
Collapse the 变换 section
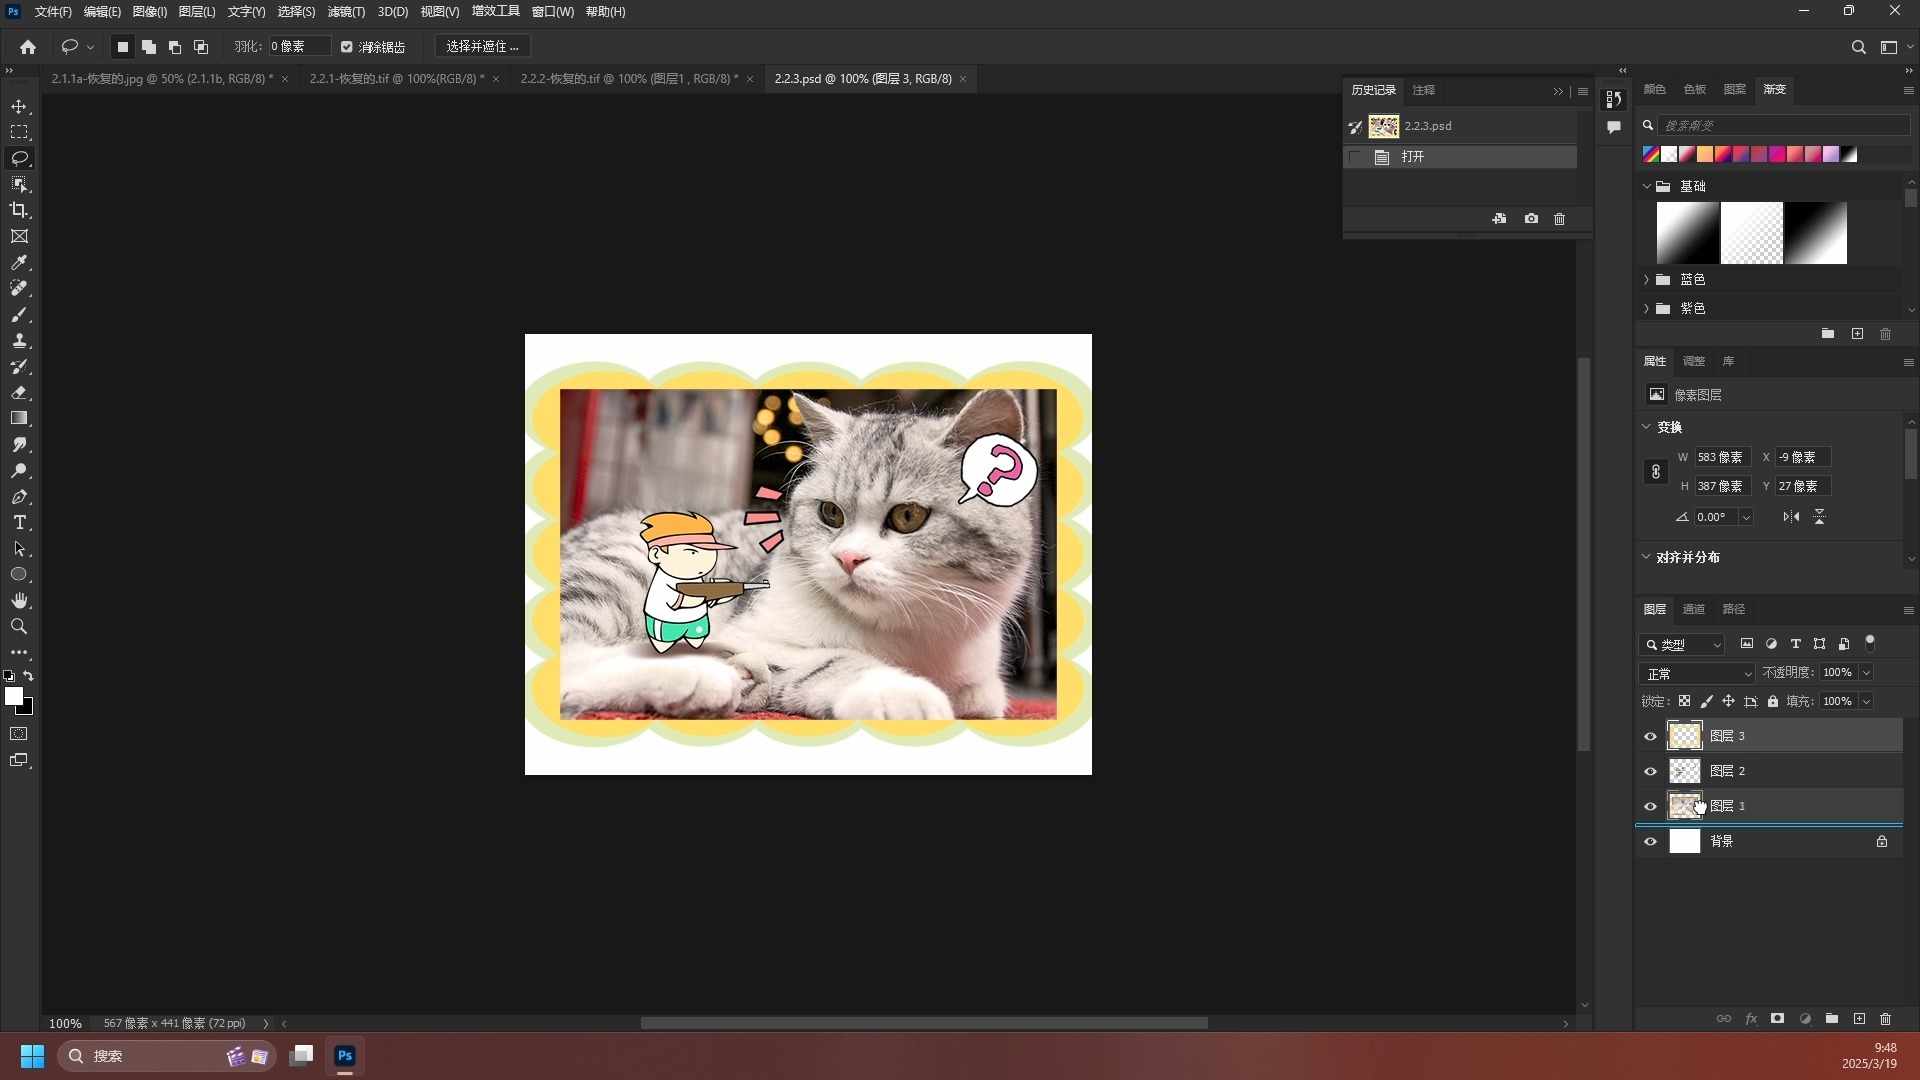coord(1646,426)
